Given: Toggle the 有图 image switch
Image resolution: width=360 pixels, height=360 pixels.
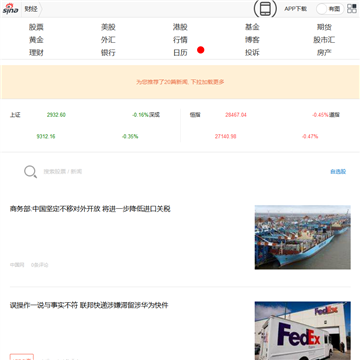Looking at the screenshot, I should tap(330, 9).
